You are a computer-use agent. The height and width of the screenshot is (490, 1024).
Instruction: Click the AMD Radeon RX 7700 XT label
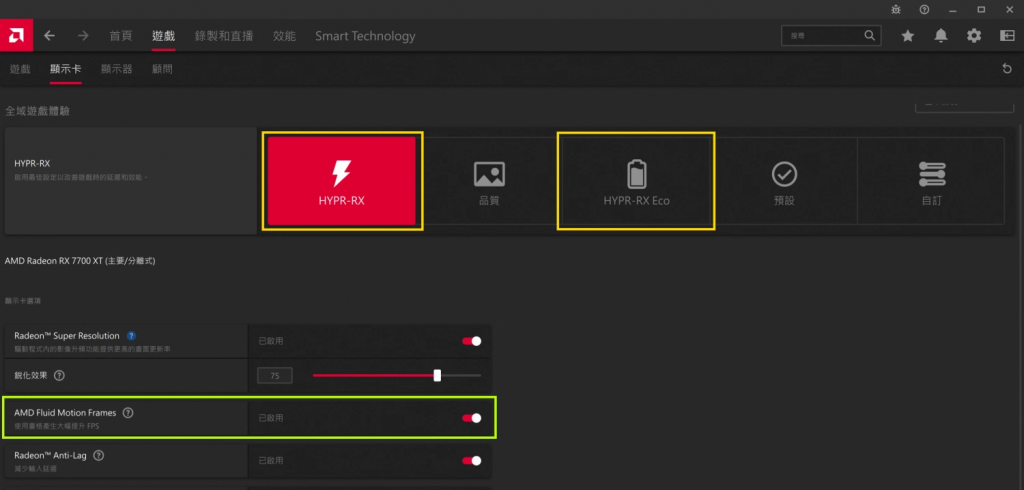80,261
